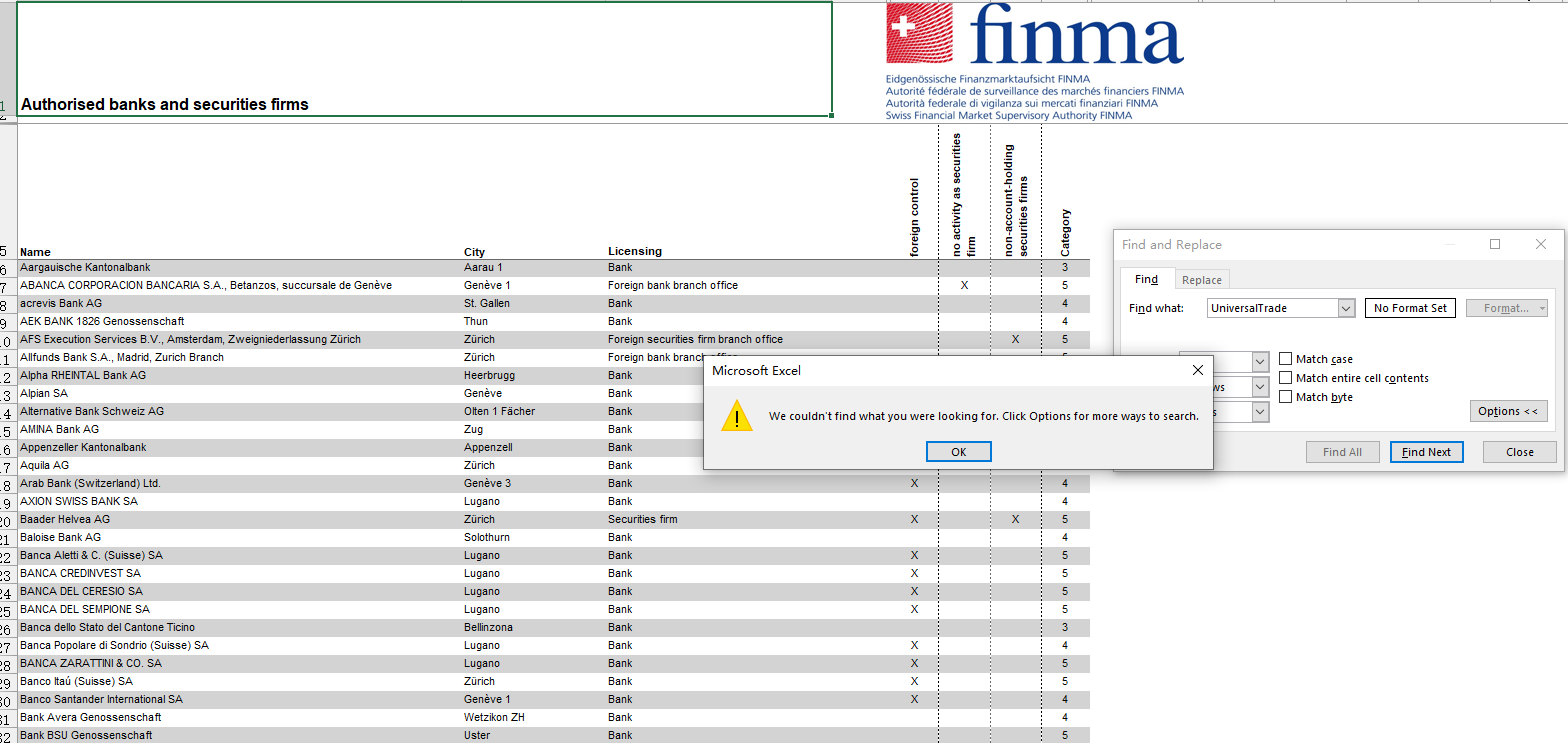
Task: Select the Arab Bank (Switzerland) Ltd. cell
Action: click(239, 483)
